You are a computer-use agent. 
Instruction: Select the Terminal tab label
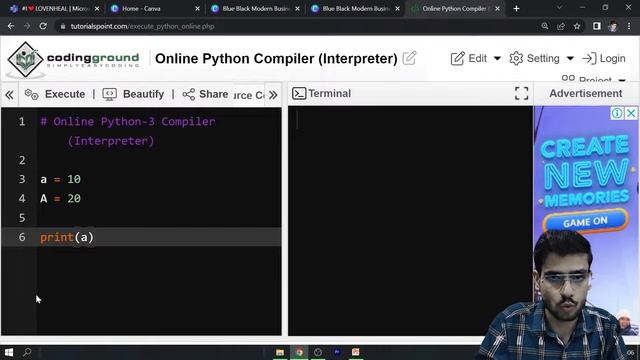[329, 93]
